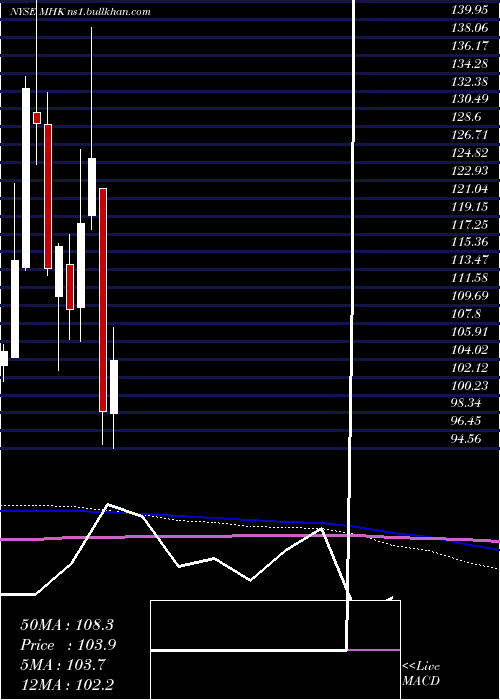
Task: Click the 96.45 price axis label
Action: (466, 421)
